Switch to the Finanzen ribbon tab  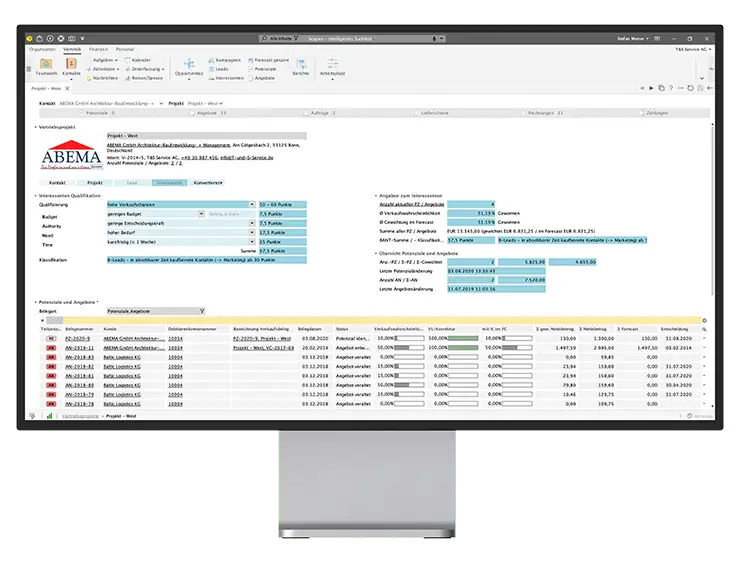tap(98, 49)
